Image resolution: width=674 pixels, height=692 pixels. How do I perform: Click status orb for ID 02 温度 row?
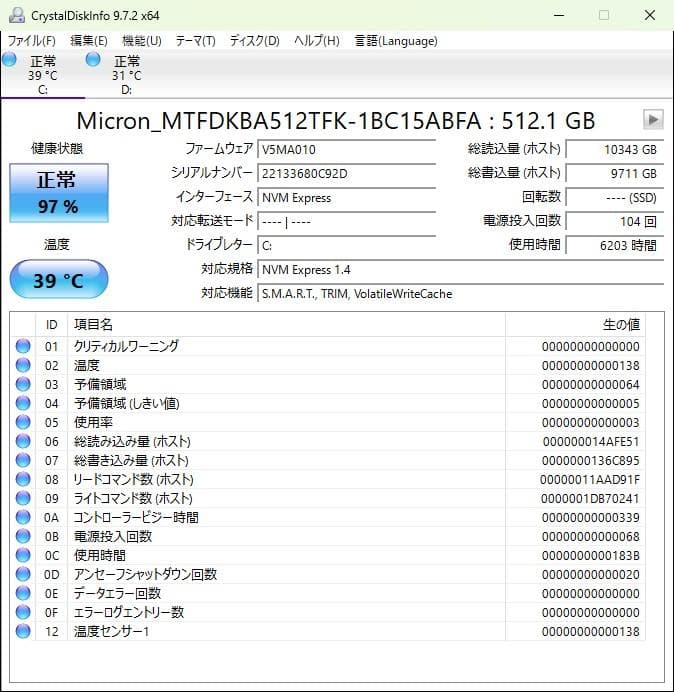[23, 365]
